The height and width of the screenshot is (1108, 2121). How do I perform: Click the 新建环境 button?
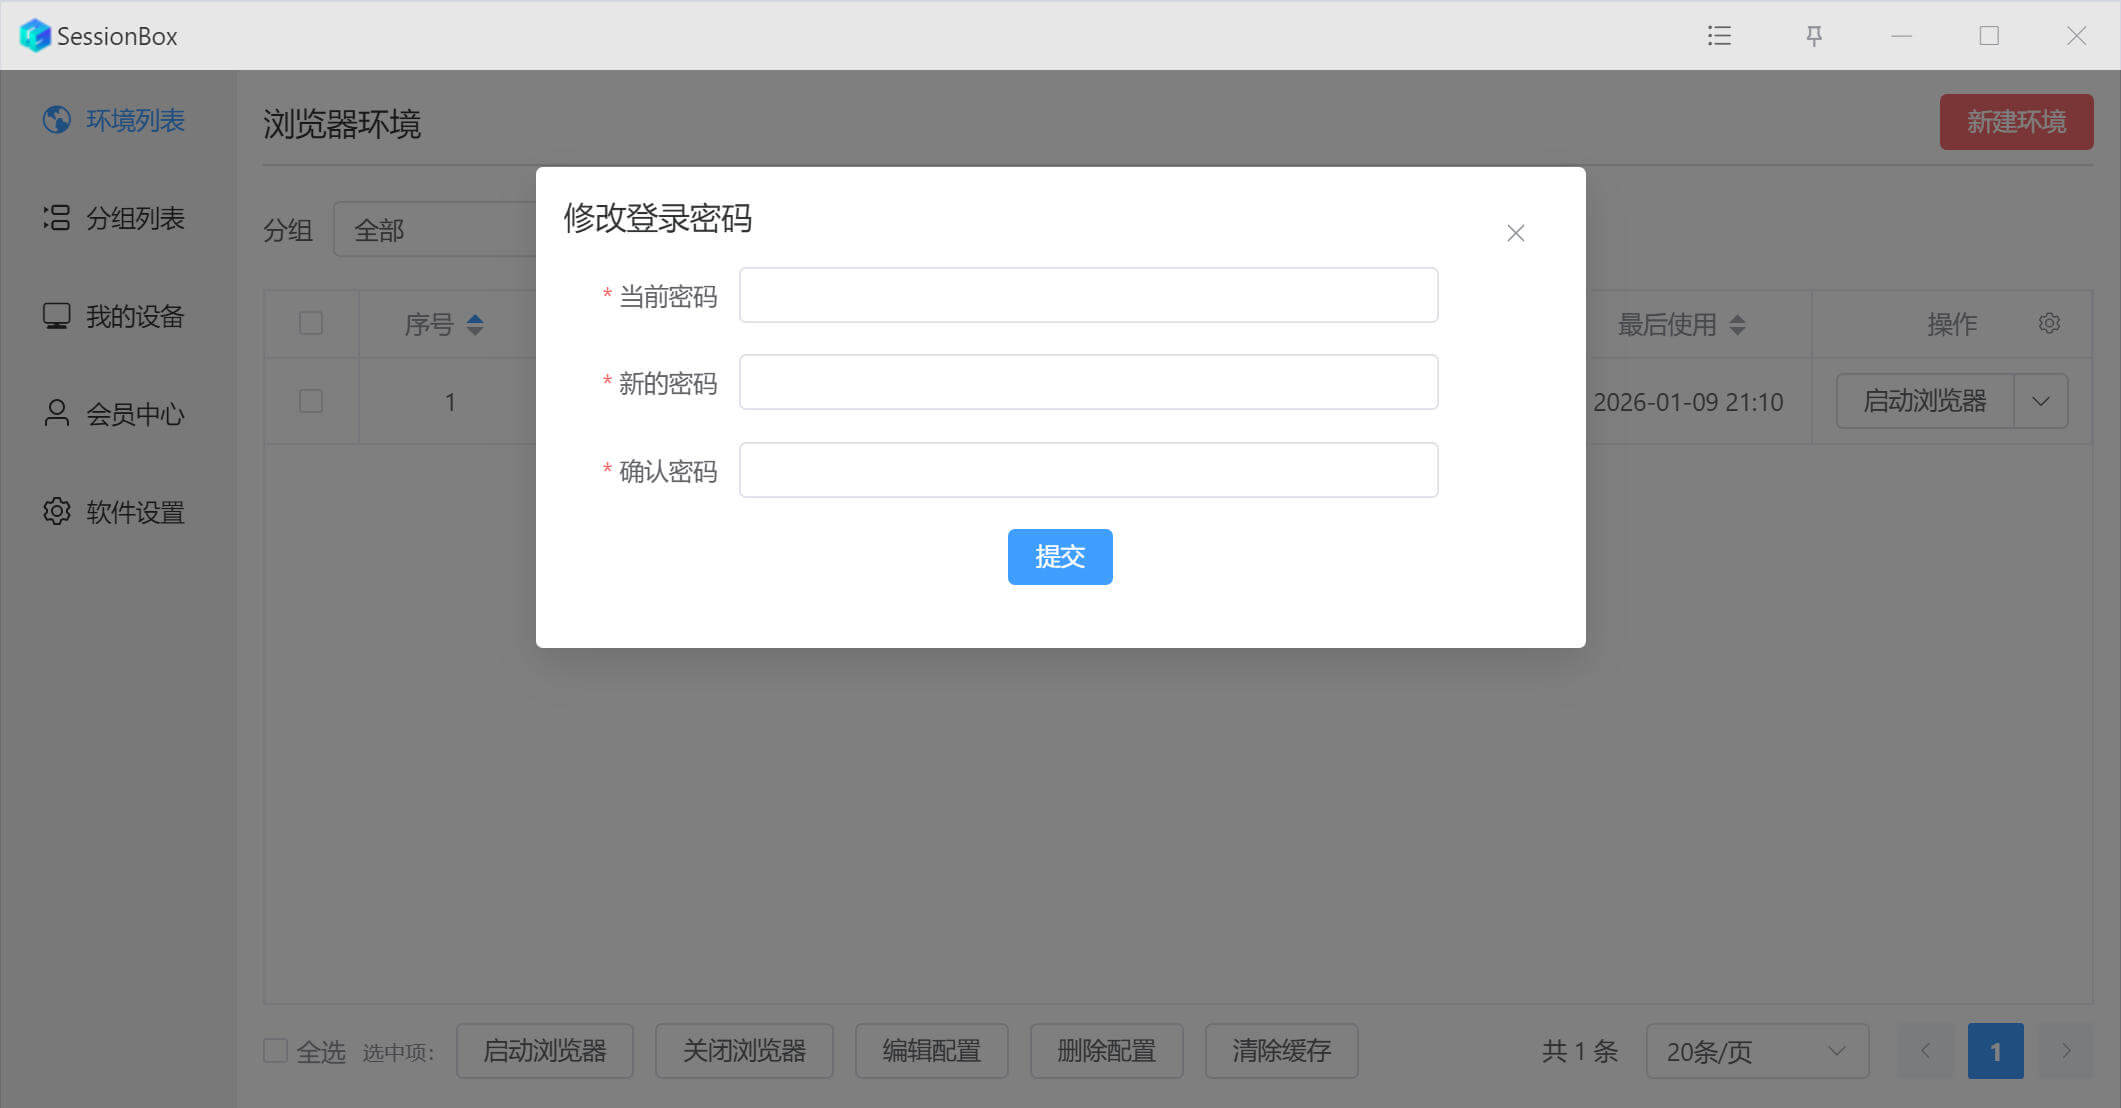click(x=2015, y=122)
